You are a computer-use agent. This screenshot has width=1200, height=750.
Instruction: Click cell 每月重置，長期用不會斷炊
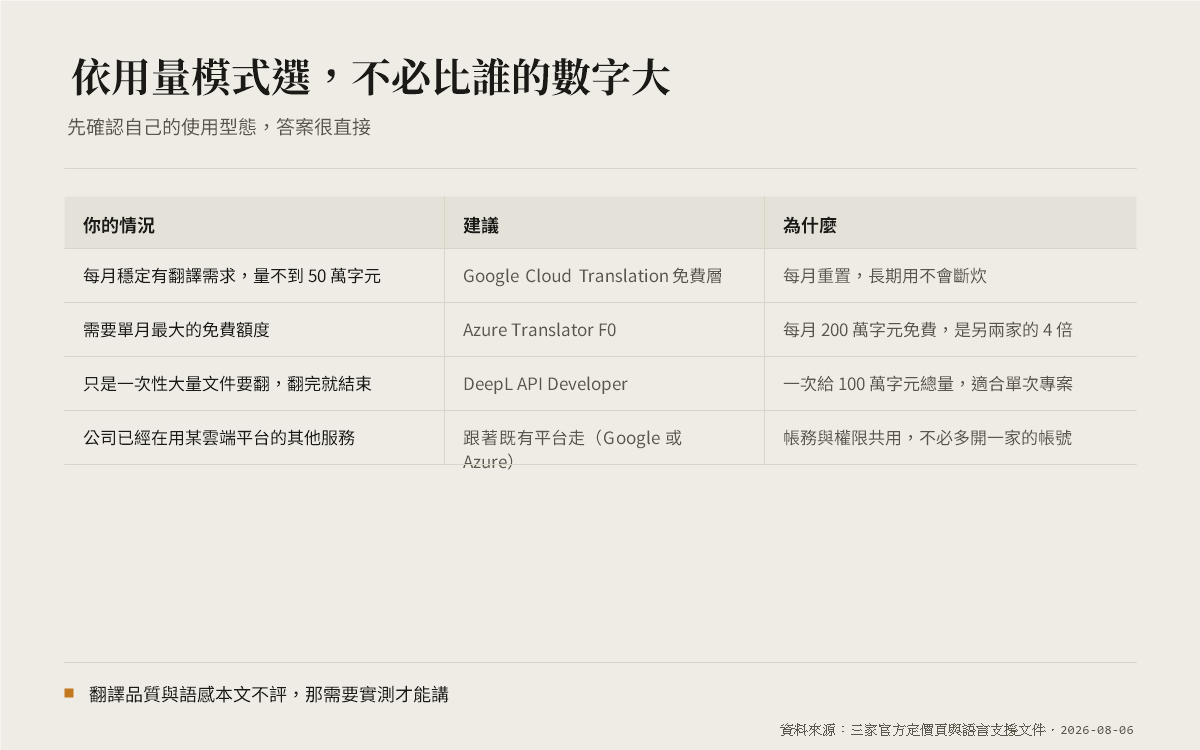[950, 276]
